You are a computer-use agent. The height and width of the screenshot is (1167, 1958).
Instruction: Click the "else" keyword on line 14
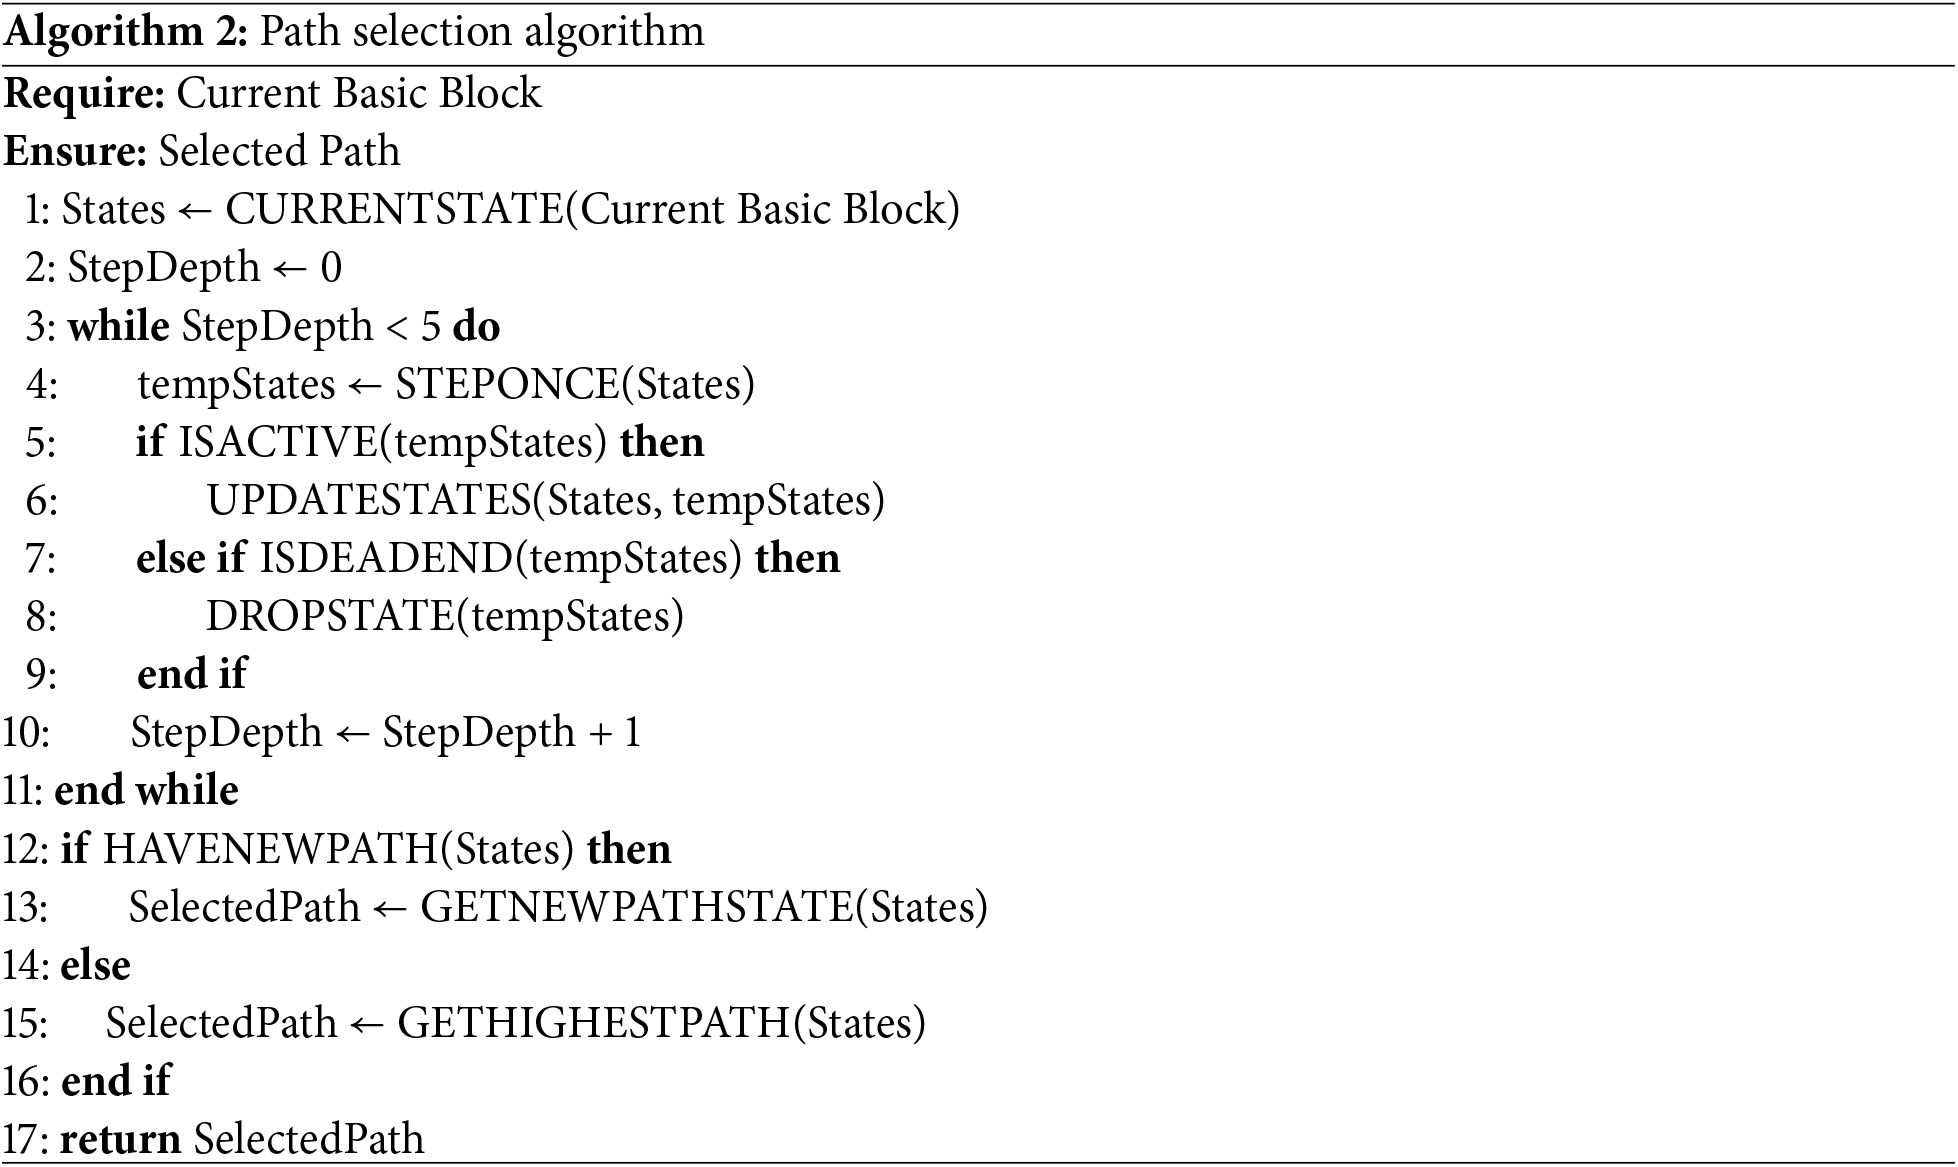pos(95,965)
